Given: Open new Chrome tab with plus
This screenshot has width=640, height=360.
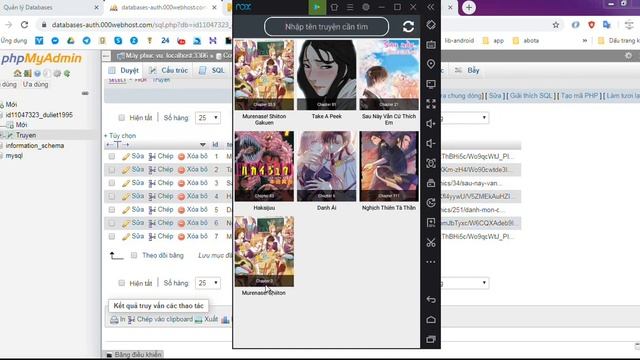Looking at the screenshot, I should pyautogui.click(x=469, y=7).
